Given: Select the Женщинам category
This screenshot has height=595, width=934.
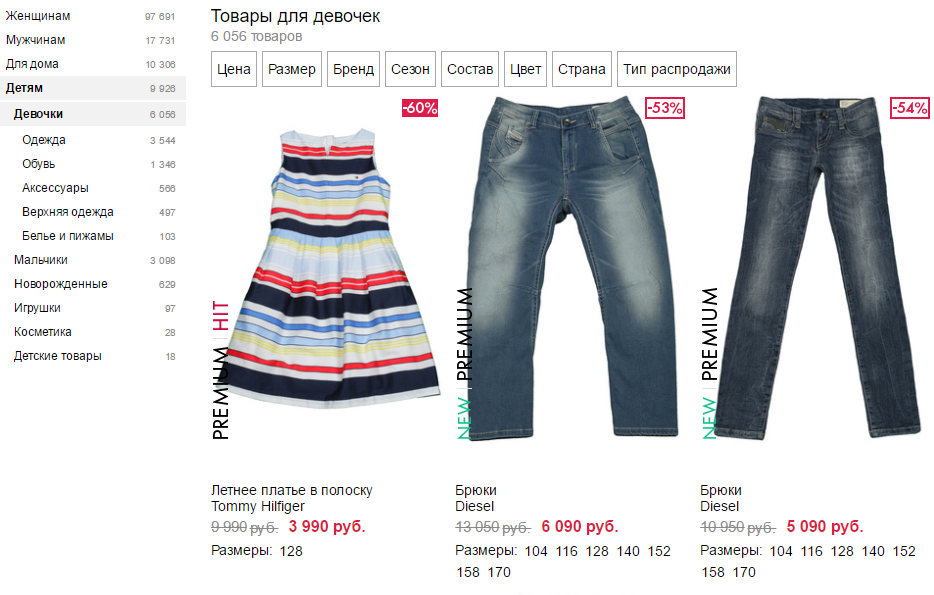Looking at the screenshot, I should pos(38,16).
